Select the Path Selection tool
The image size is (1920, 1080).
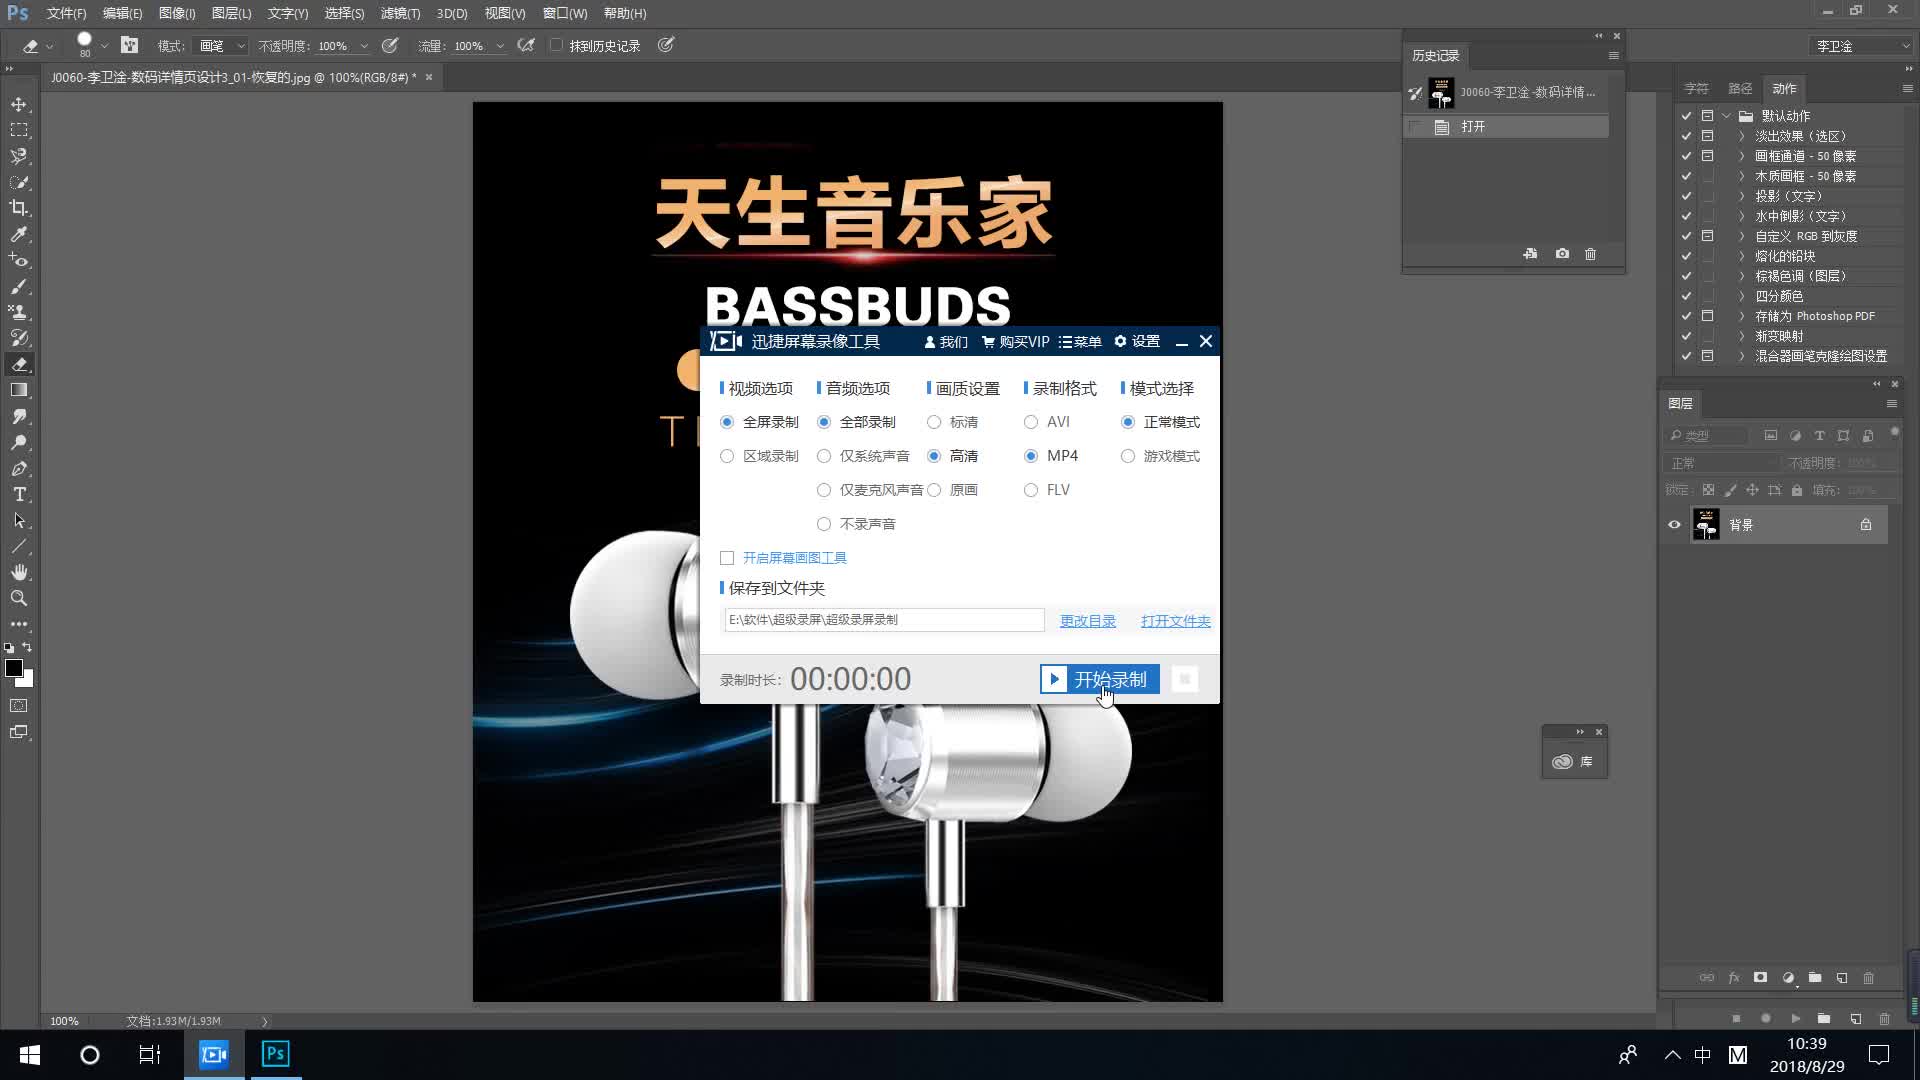tap(19, 520)
